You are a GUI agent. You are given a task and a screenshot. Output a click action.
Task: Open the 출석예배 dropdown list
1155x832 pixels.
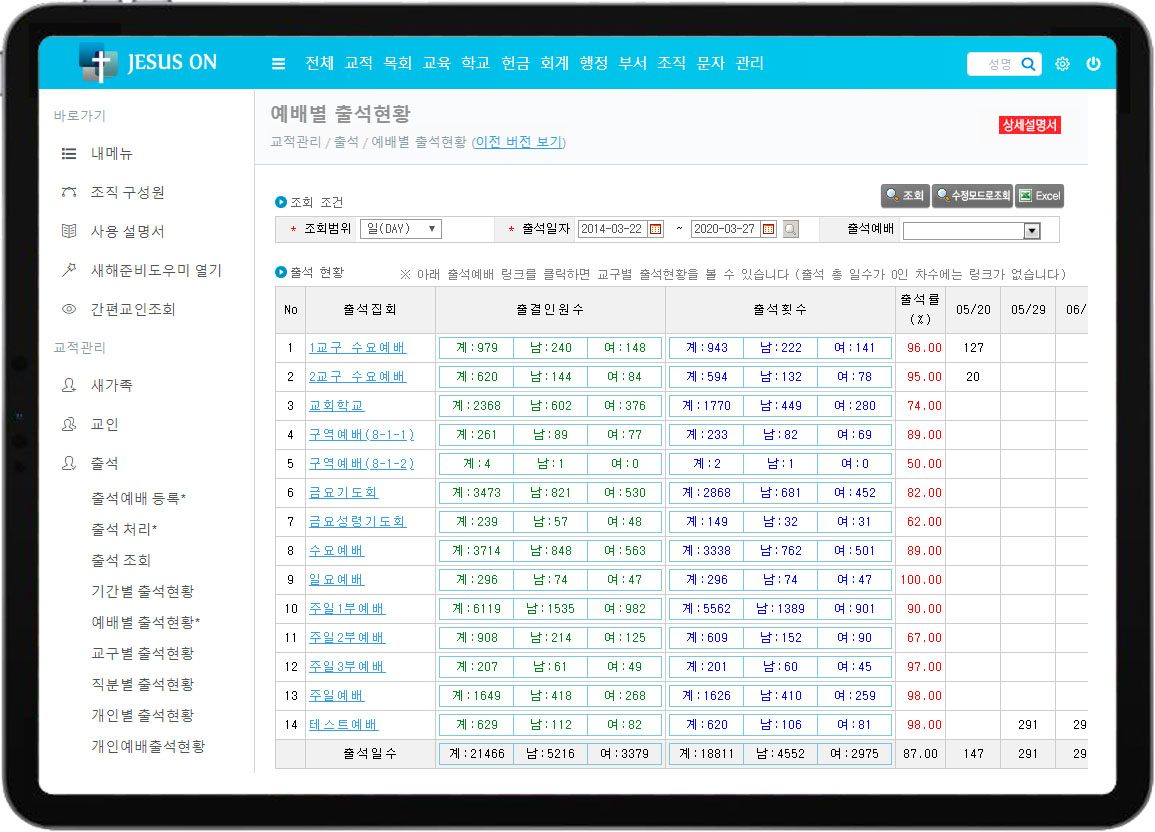972,231
